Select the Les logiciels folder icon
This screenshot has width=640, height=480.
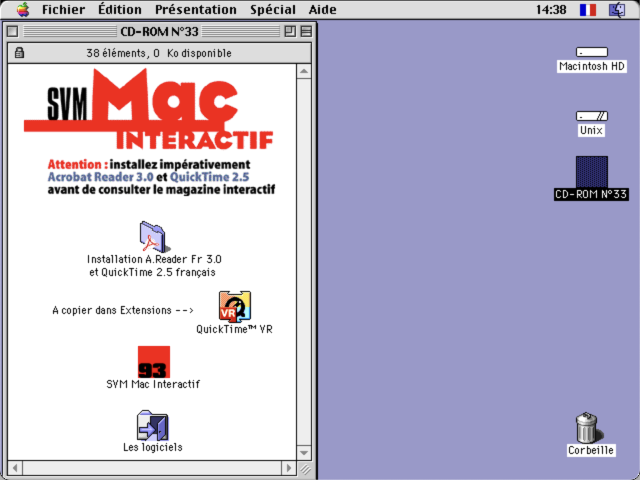pyautogui.click(x=153, y=425)
